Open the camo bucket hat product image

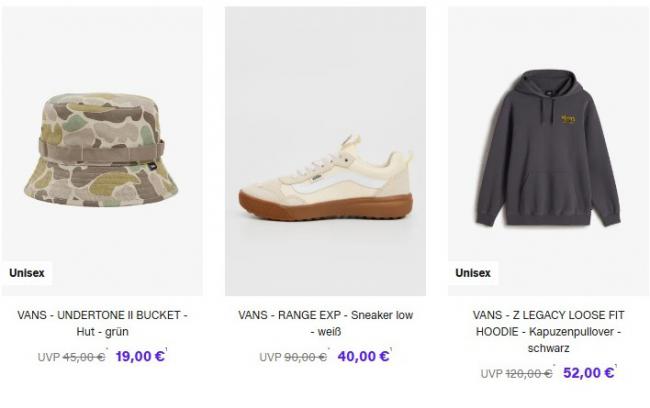click(102, 151)
